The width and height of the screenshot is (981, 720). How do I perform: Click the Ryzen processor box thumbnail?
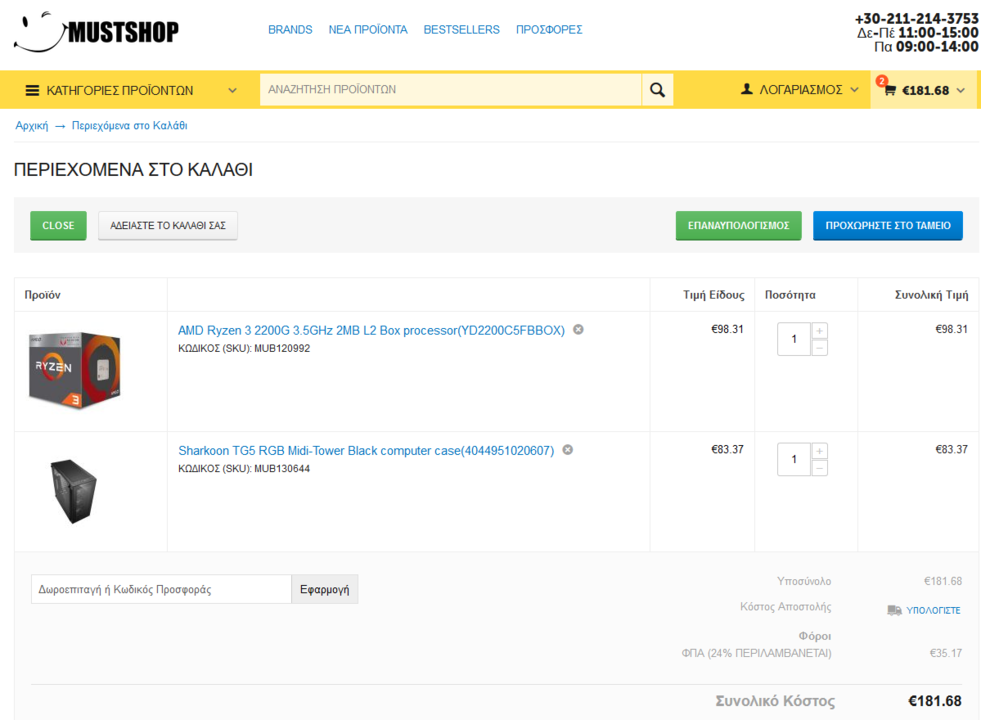tap(74, 370)
